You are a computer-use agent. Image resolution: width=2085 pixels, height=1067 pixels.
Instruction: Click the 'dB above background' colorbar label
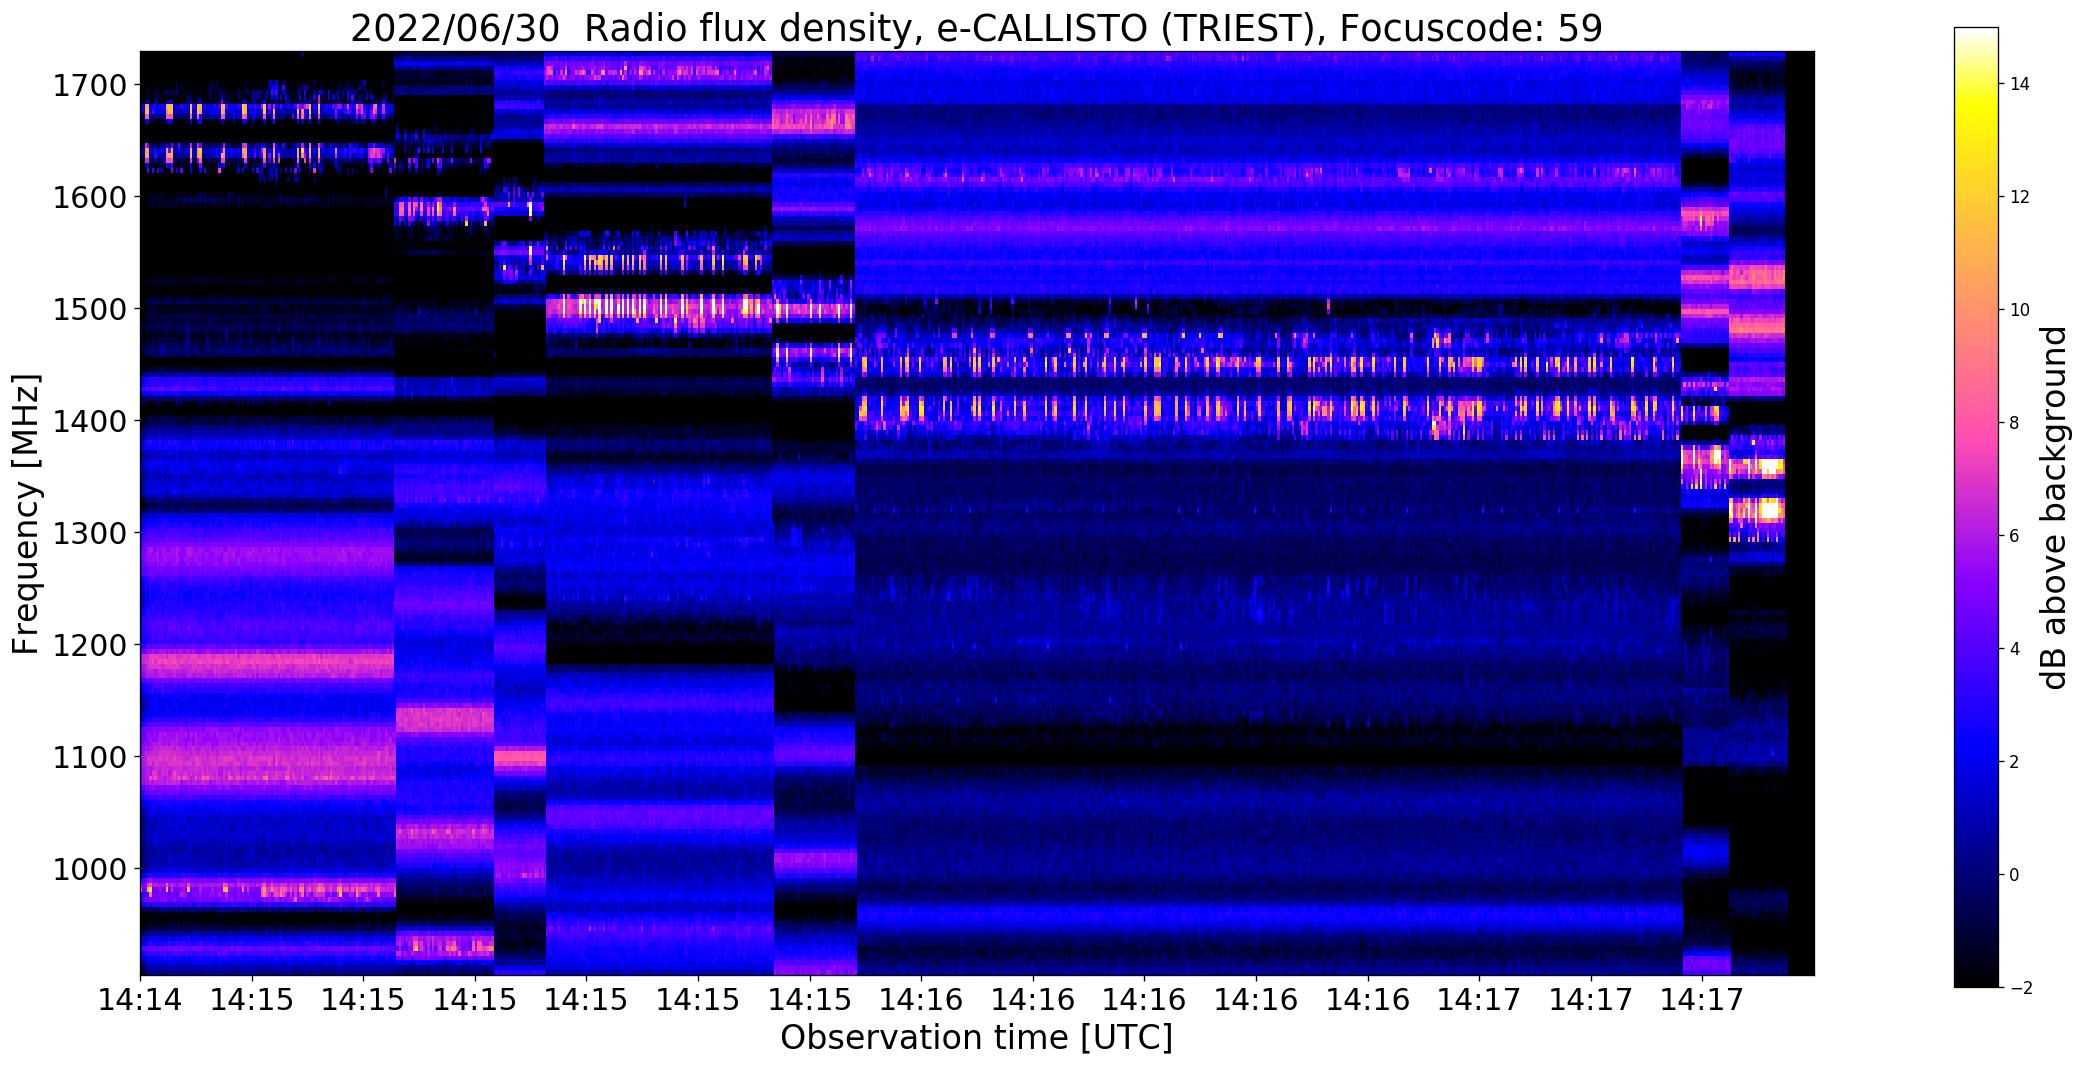coord(2054,508)
